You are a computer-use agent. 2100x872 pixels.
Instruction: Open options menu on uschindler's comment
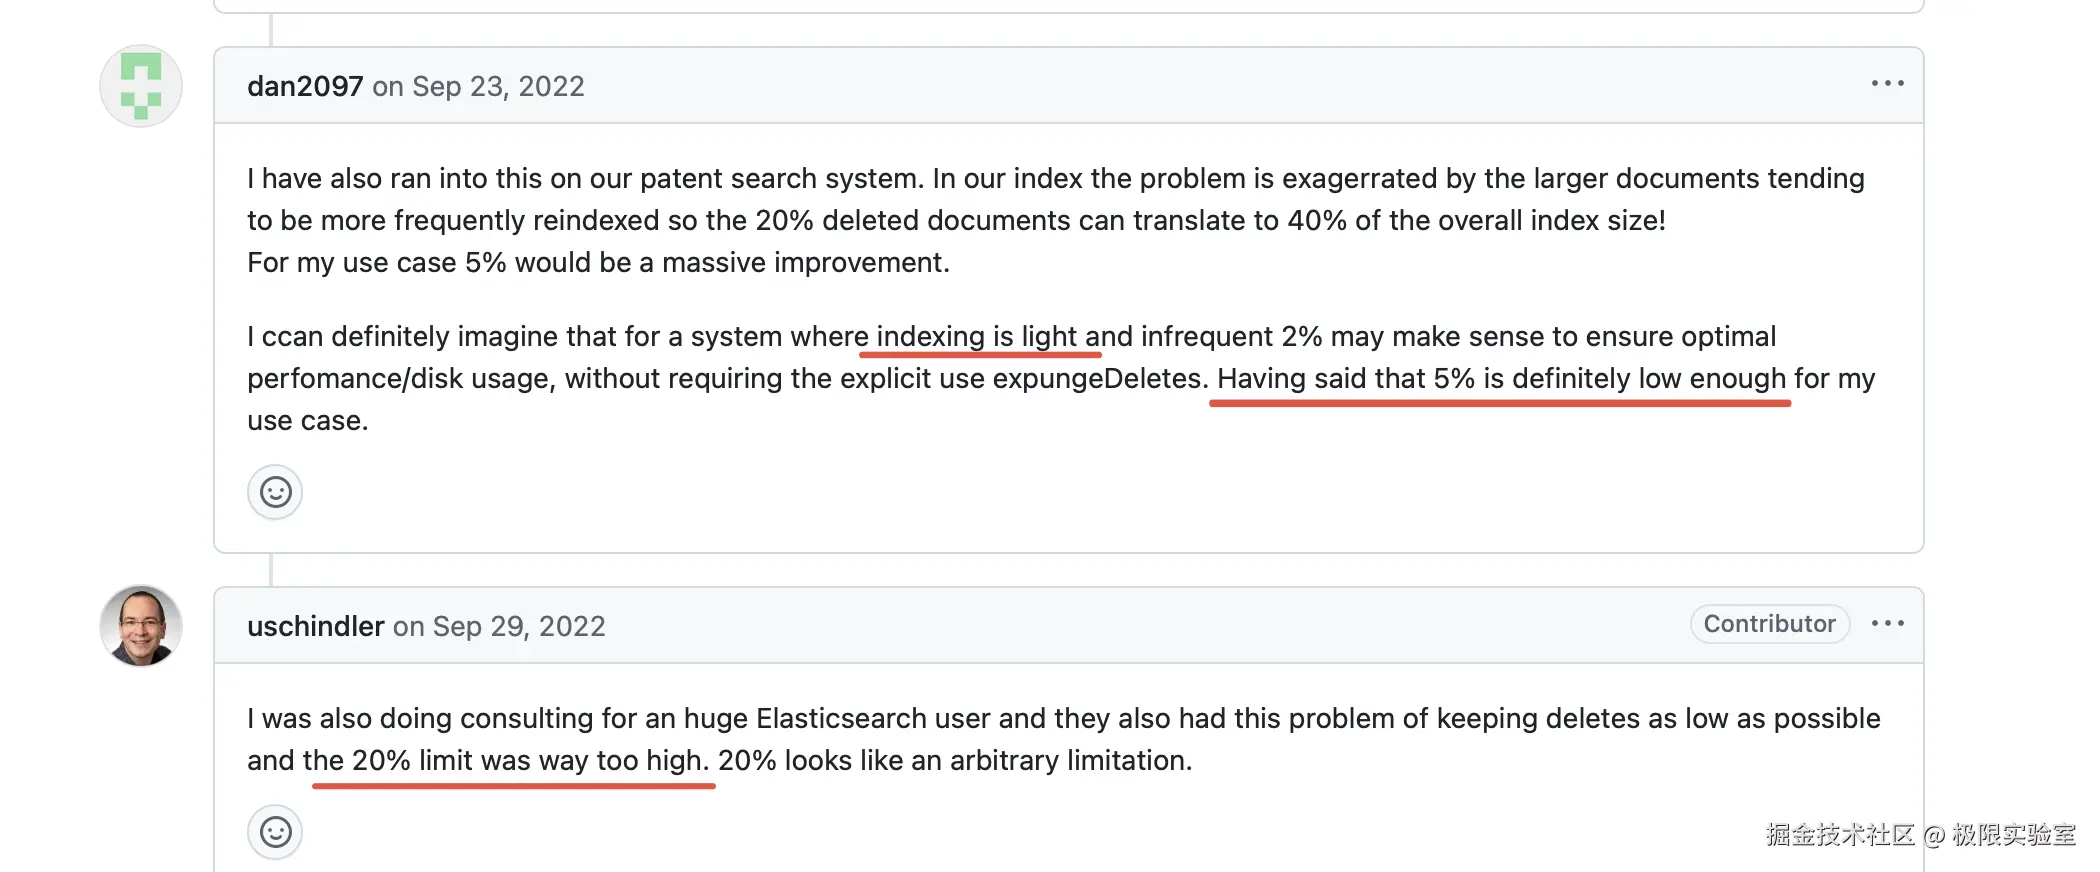[1887, 624]
